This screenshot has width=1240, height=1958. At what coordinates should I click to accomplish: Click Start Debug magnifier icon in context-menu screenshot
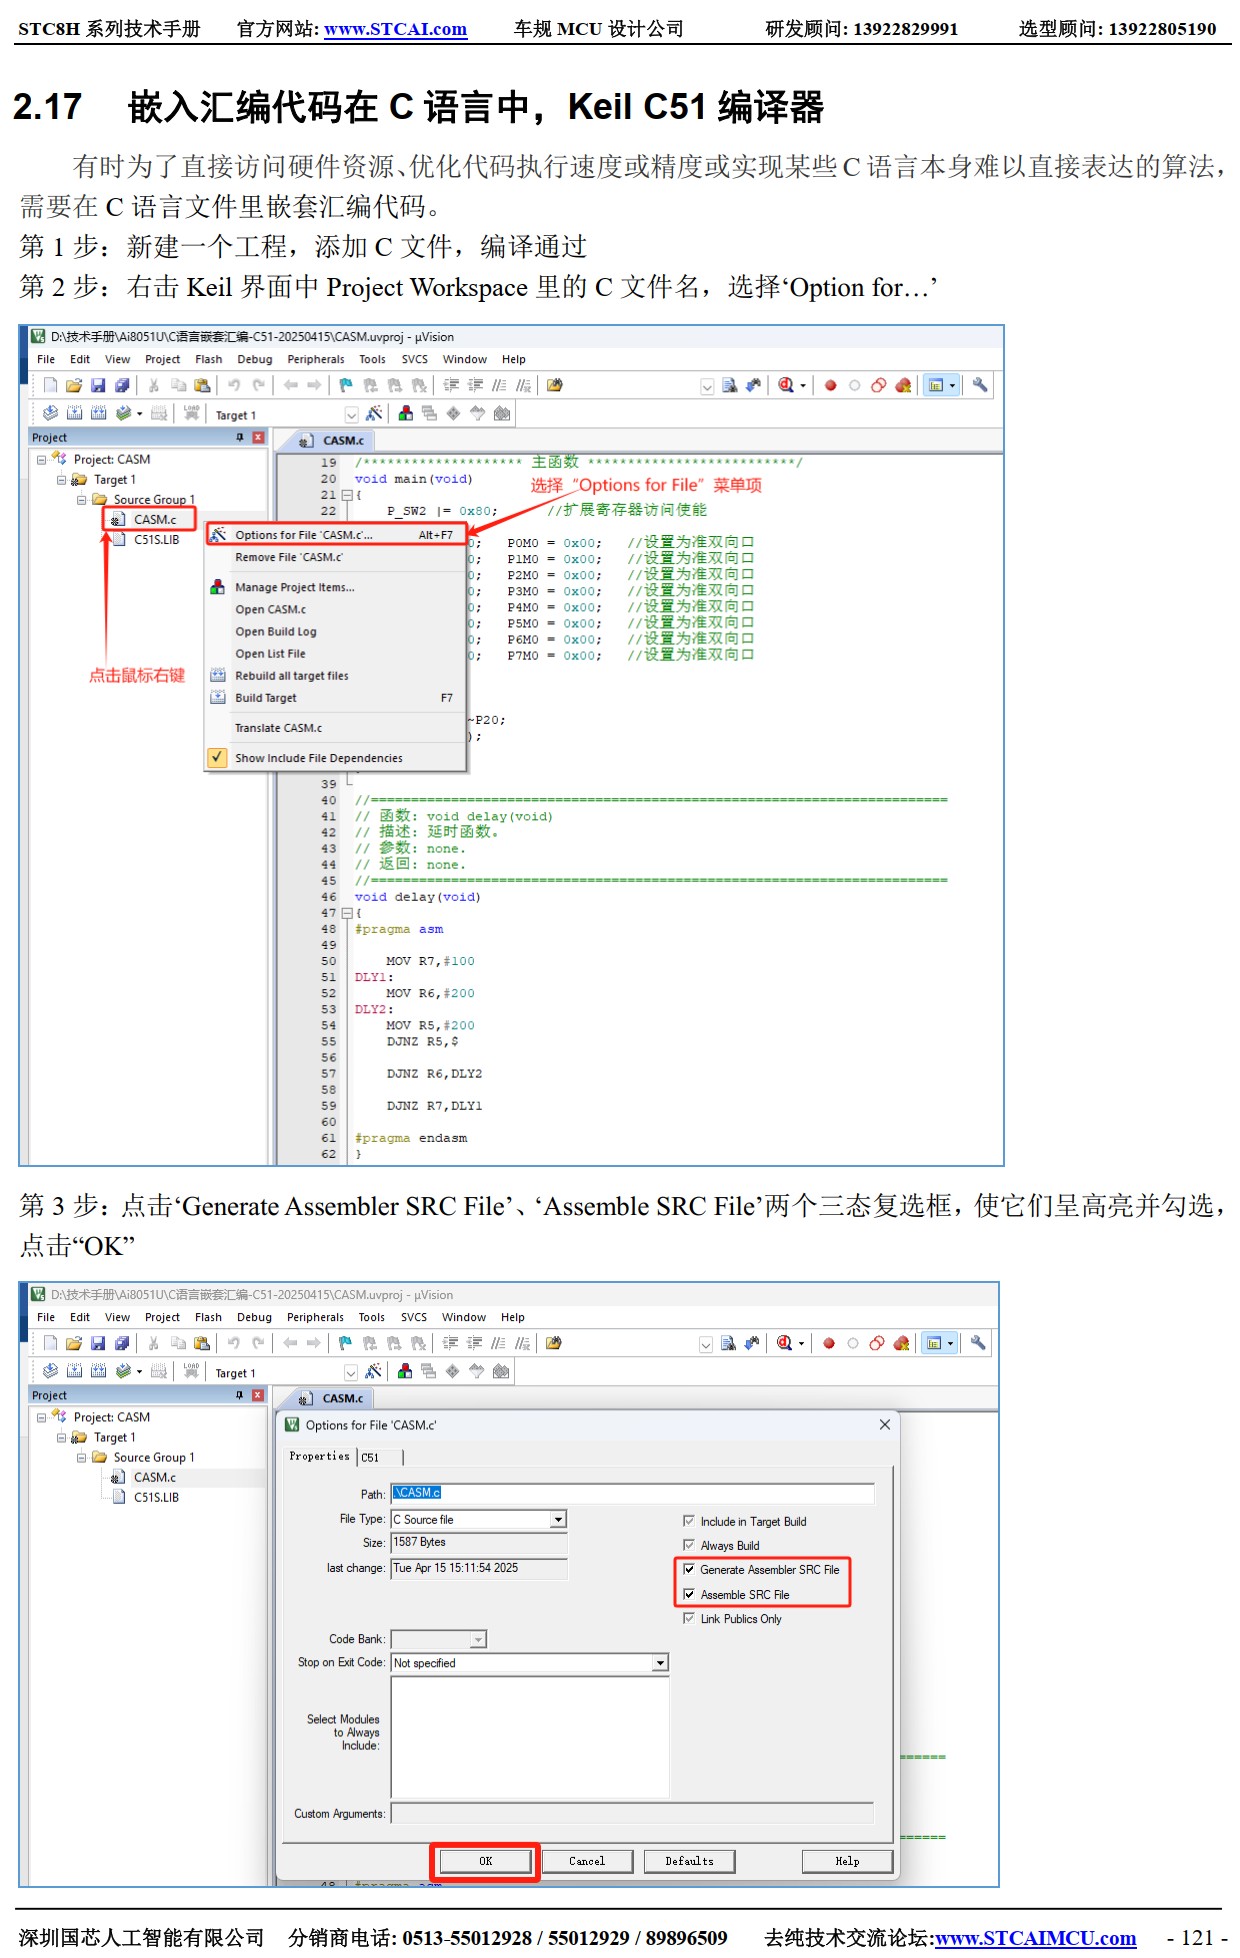(x=787, y=385)
